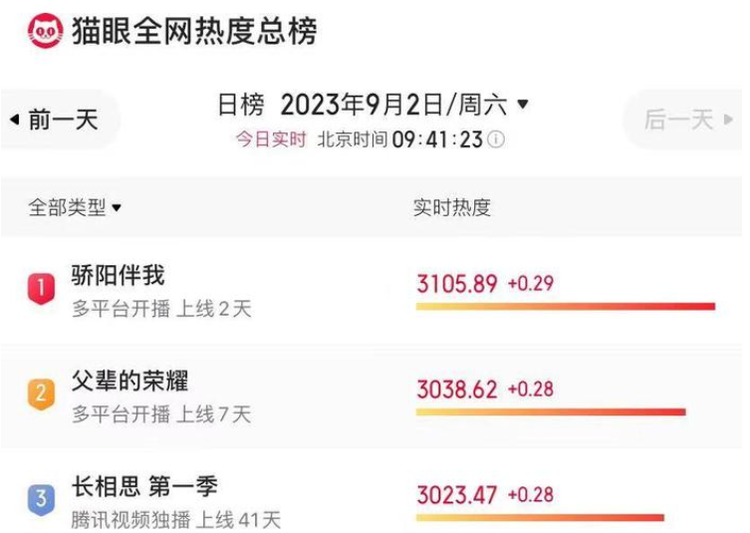Open the info icon beside Beijing time
The image size is (750, 533).
496,140
